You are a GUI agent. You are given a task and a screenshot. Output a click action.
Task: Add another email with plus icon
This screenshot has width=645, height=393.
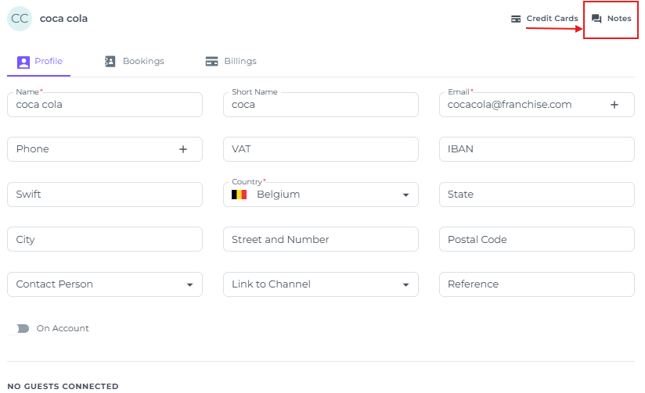[614, 105]
